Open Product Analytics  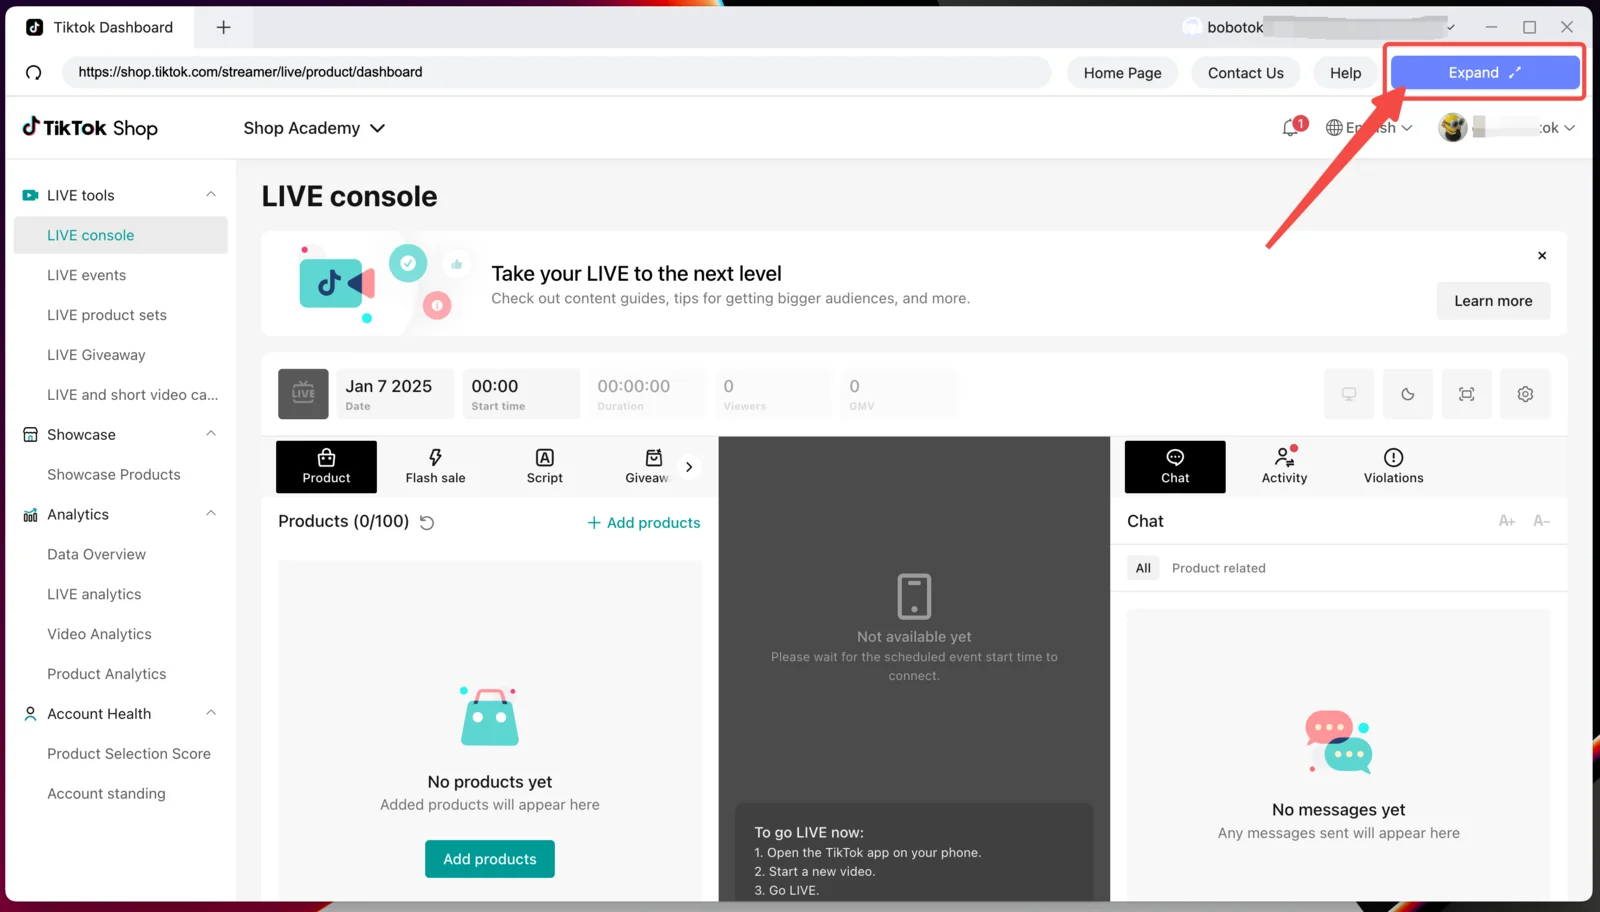click(x=106, y=674)
